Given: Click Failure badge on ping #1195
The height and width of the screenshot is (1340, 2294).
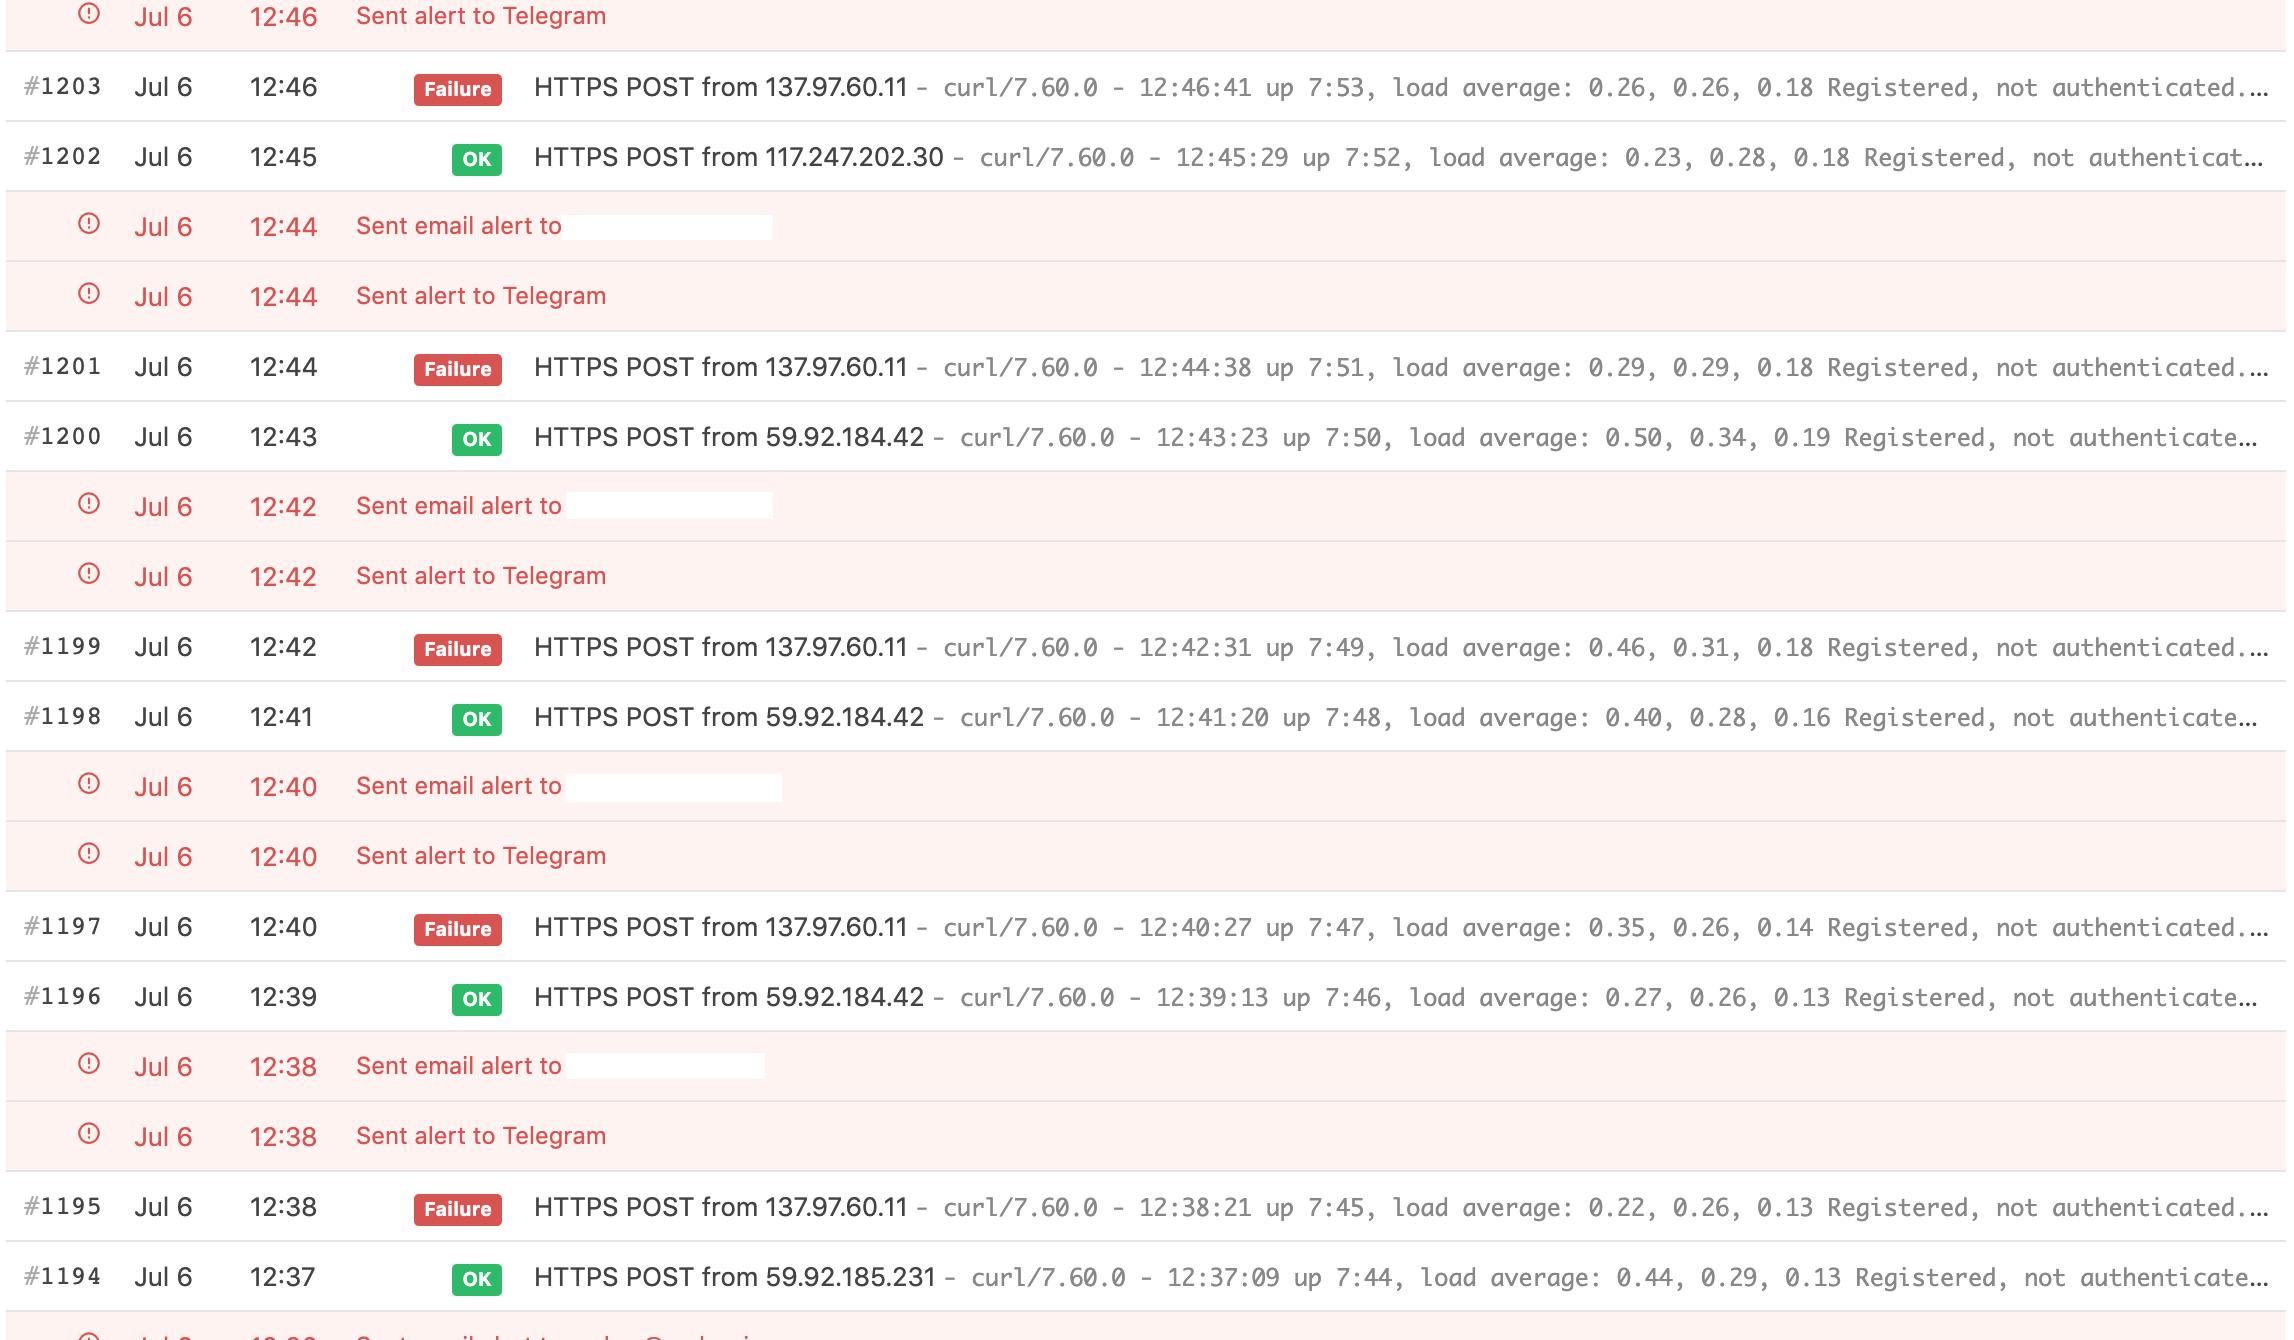Looking at the screenshot, I should (458, 1209).
